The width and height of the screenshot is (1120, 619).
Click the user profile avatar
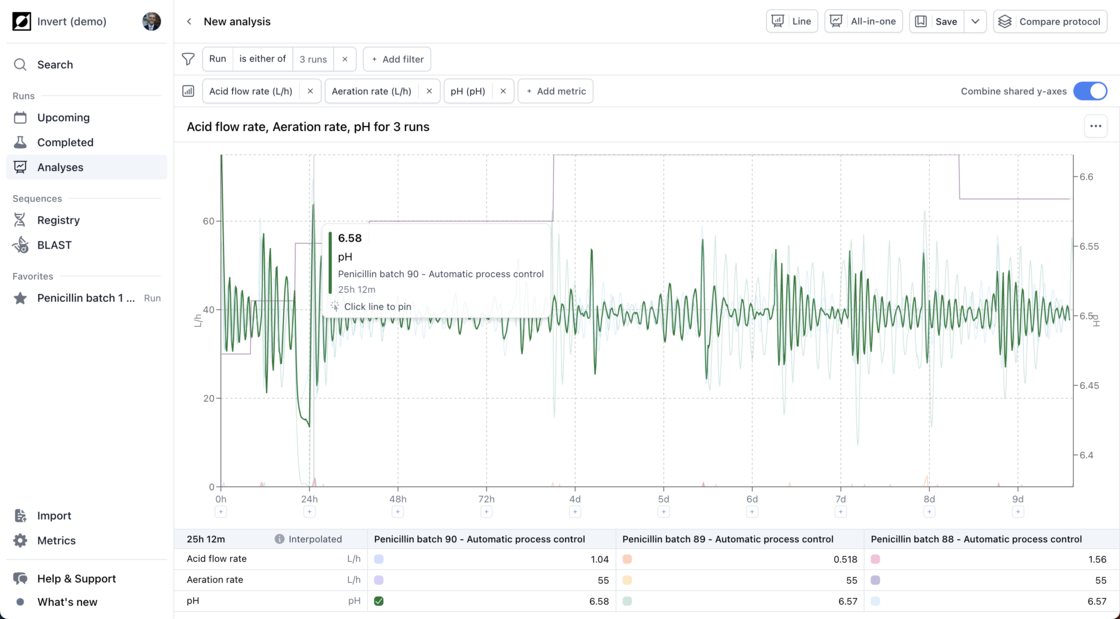[x=151, y=21]
